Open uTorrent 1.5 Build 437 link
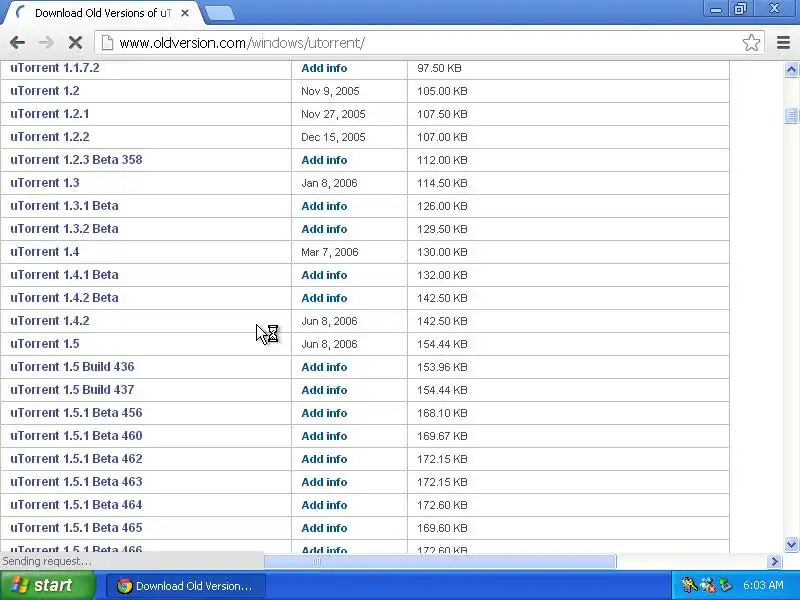The width and height of the screenshot is (800, 600). click(72, 389)
